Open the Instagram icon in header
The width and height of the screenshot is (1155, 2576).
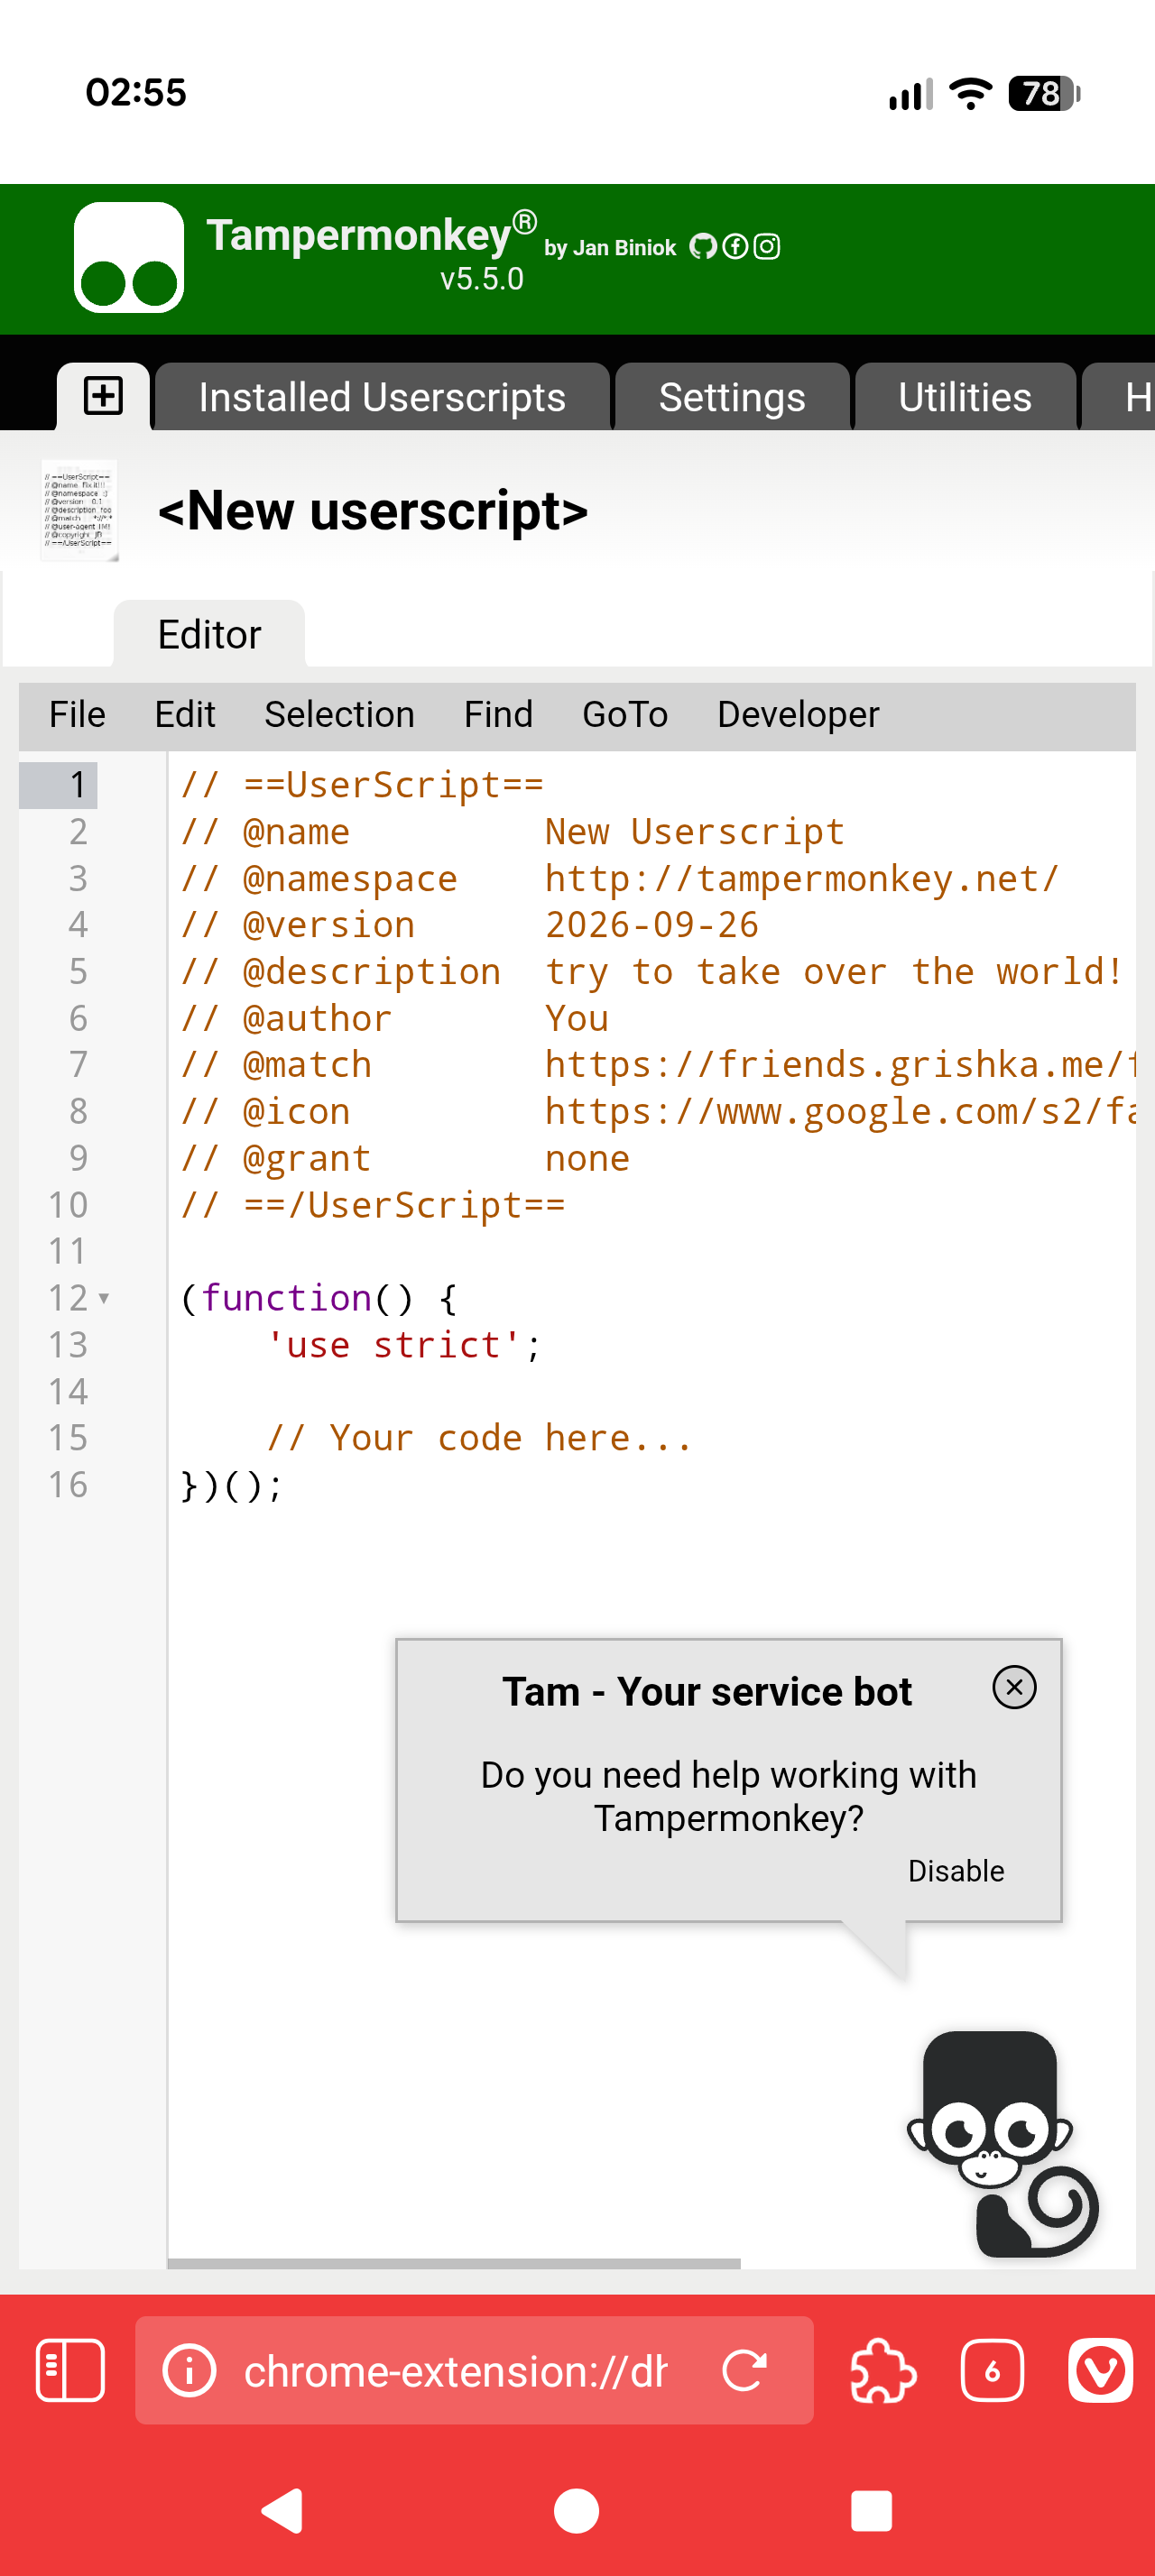tap(766, 246)
